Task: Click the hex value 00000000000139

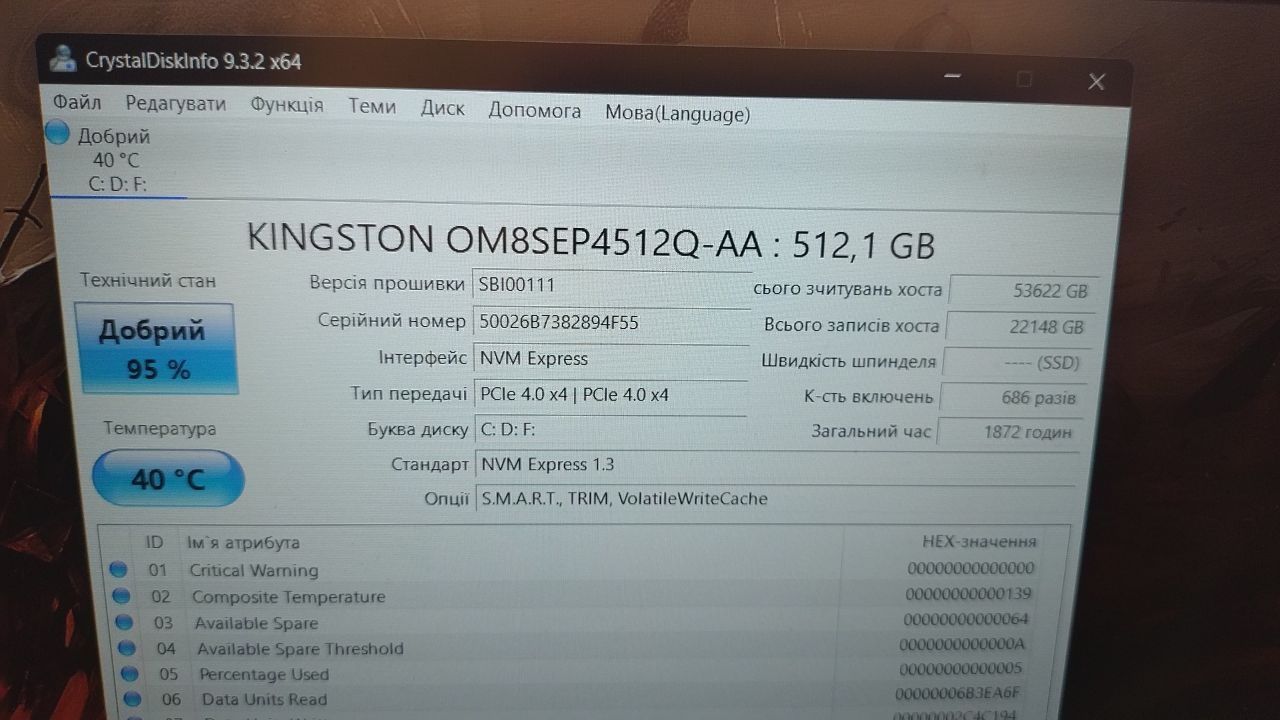Action: tap(968, 593)
